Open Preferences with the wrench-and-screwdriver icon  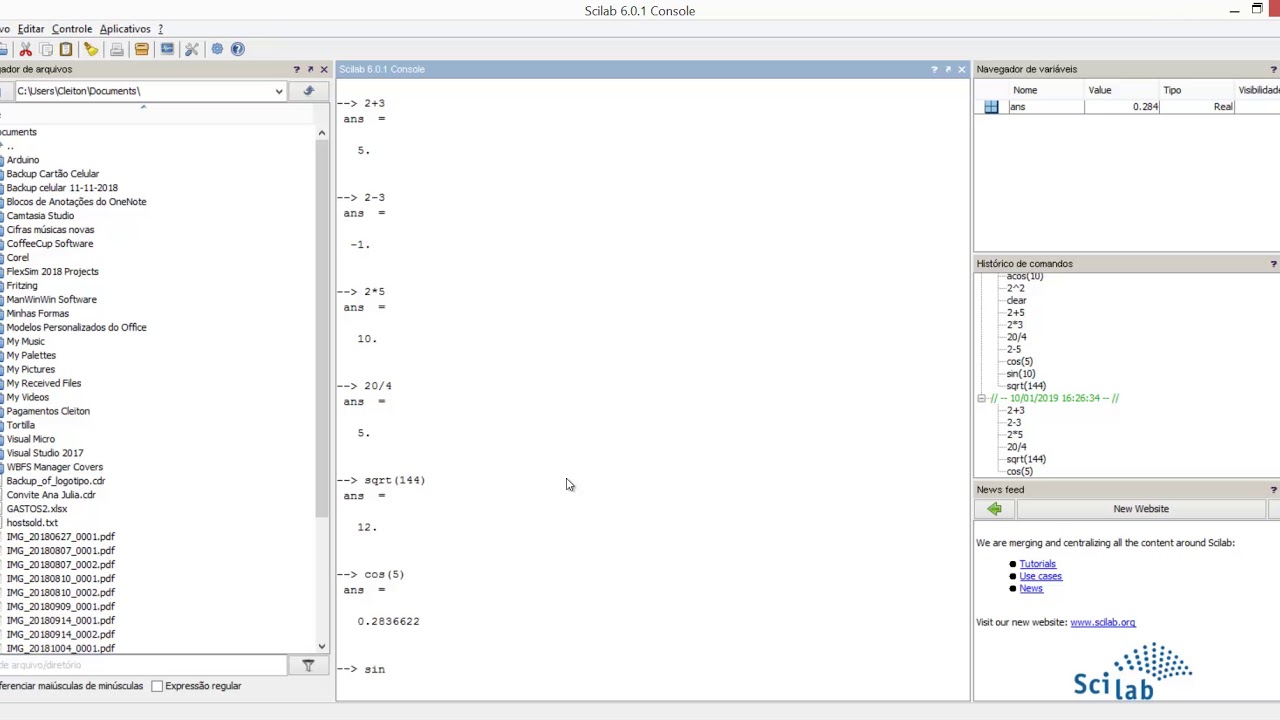pyautogui.click(x=192, y=49)
